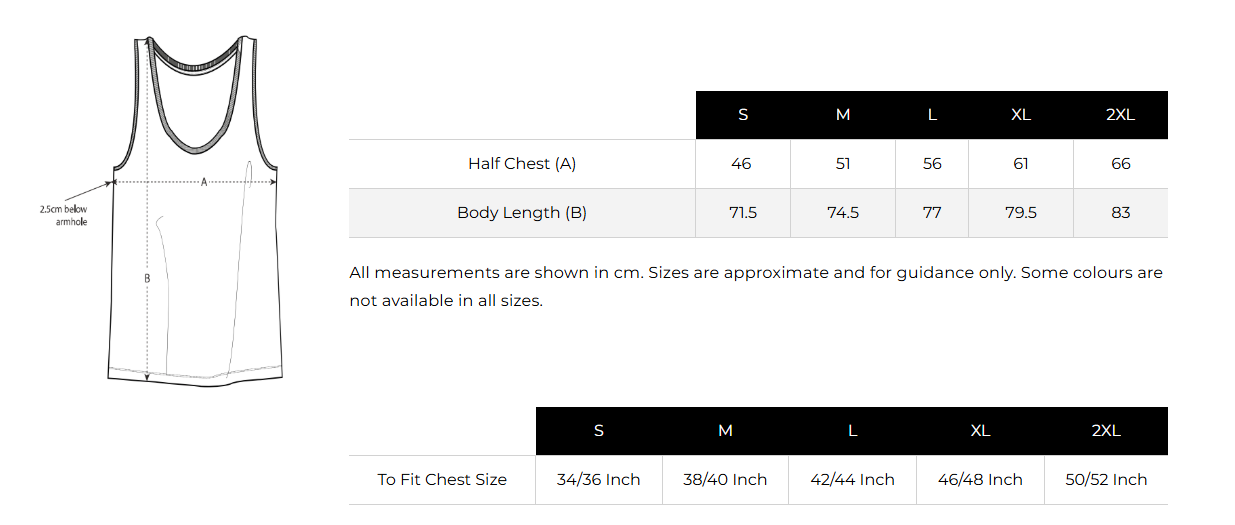Click the 38/40 Inch chest size cell
Viewport: 1235px width, 525px height.
[x=725, y=480]
